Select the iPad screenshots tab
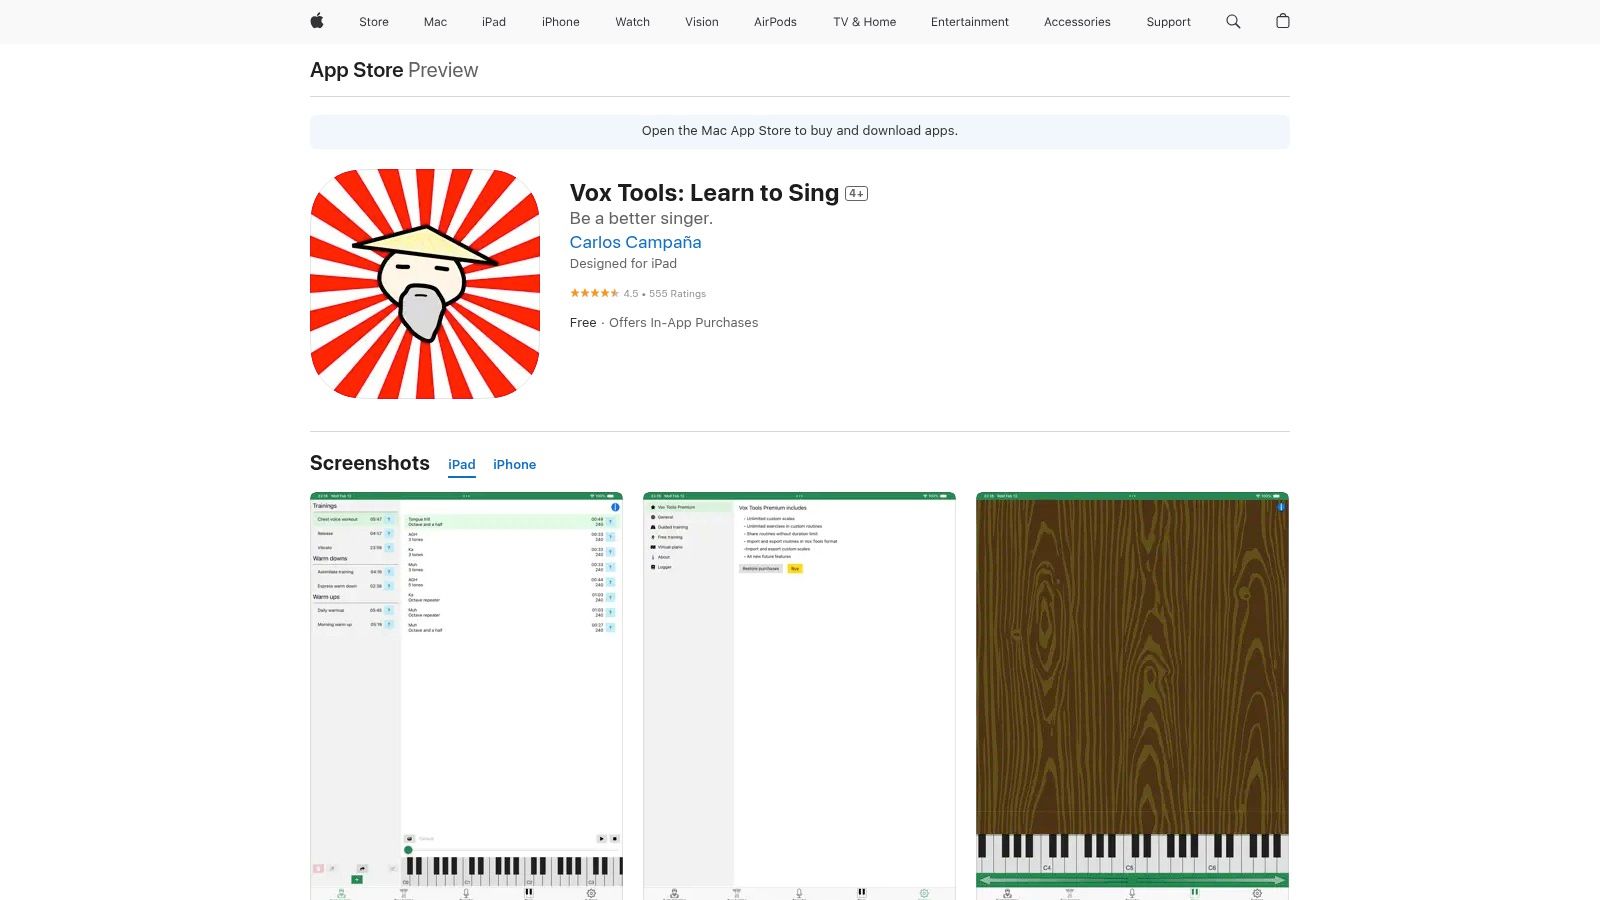Viewport: 1600px width, 900px height. click(461, 464)
